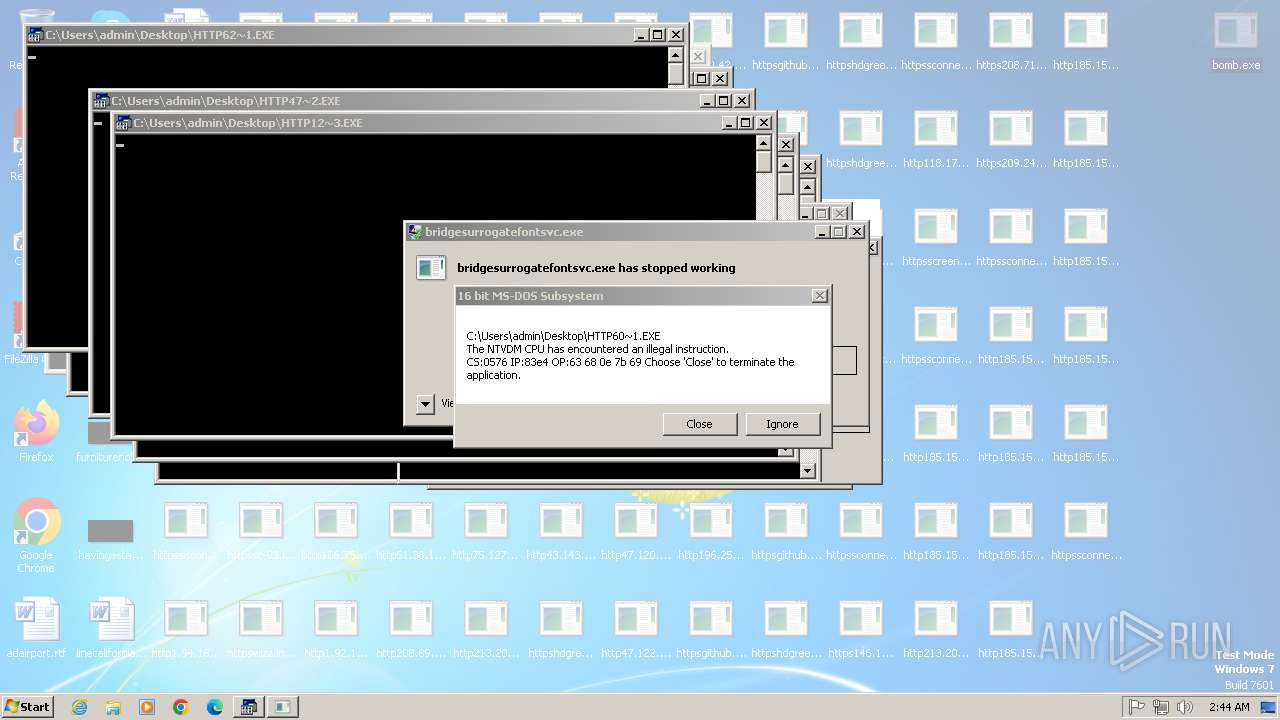The image size is (1280, 720).
Task: Select the bomb.exe desktop icon
Action: coord(1236,42)
